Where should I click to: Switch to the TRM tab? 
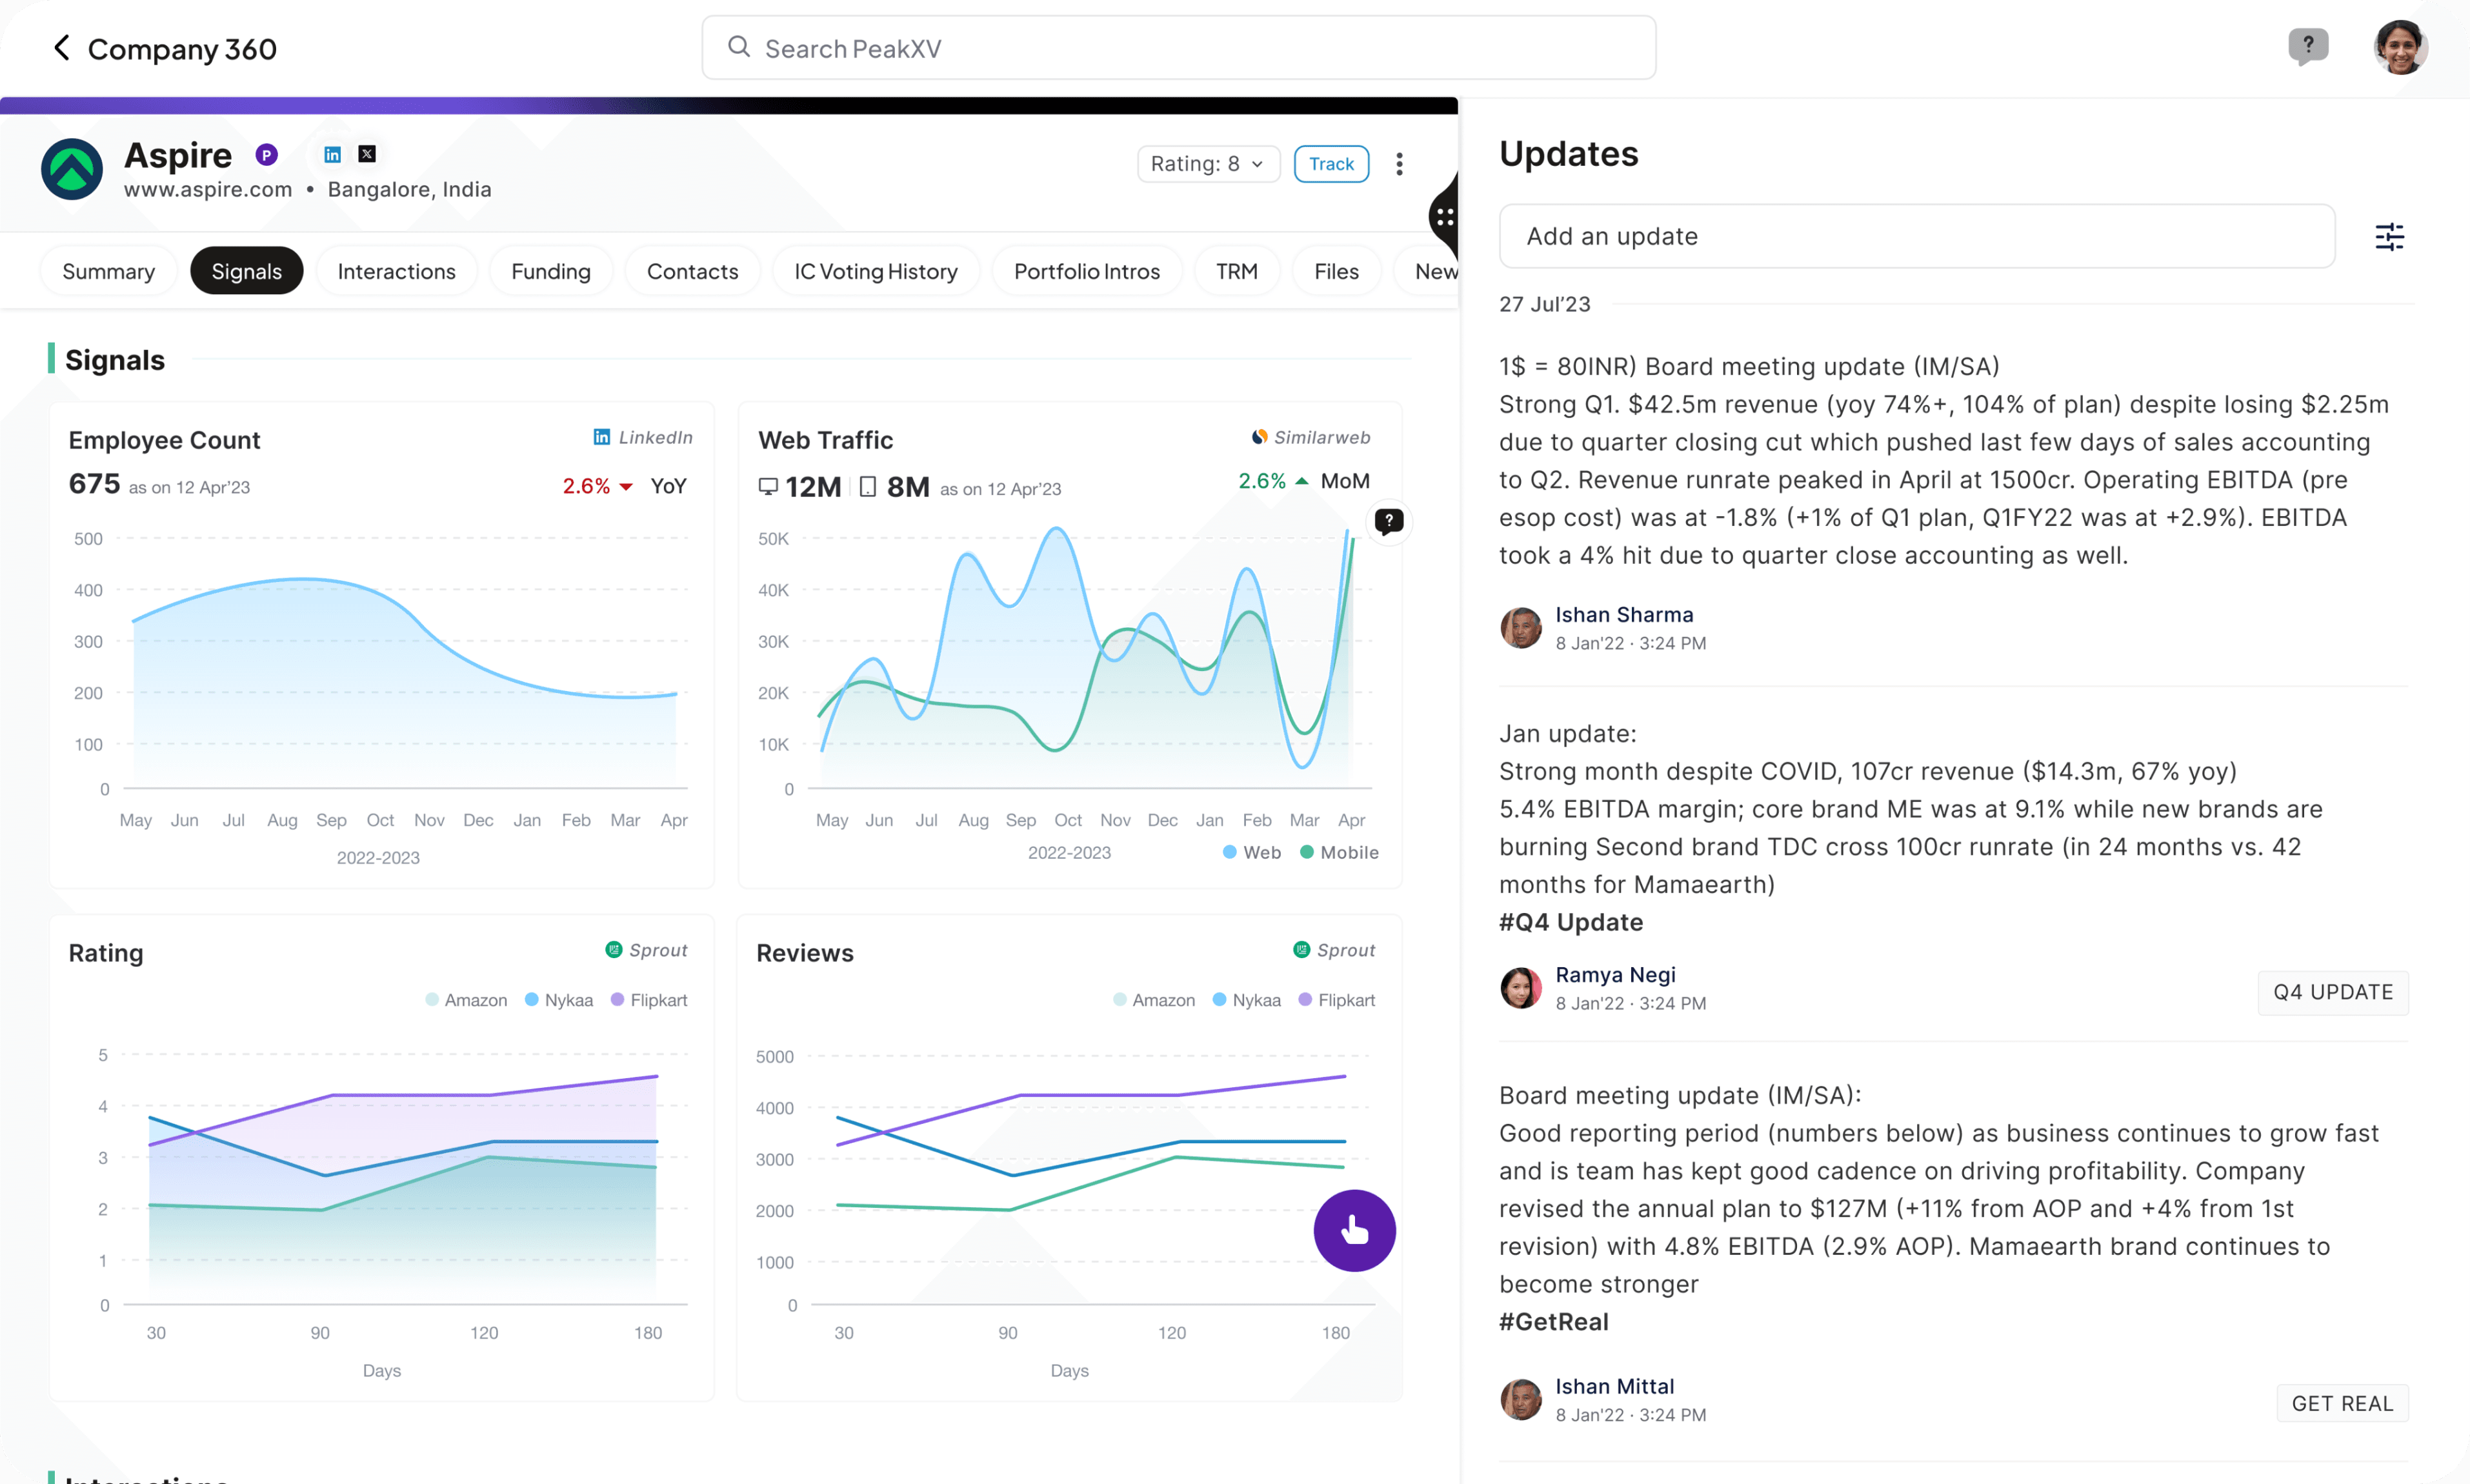pos(1237,271)
